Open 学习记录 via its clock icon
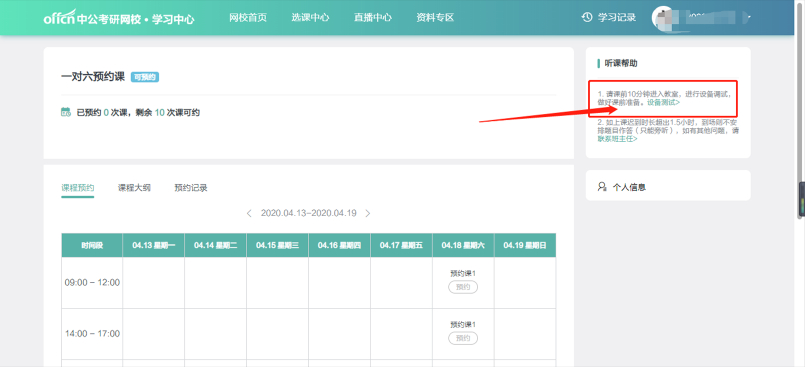 pyautogui.click(x=587, y=17)
